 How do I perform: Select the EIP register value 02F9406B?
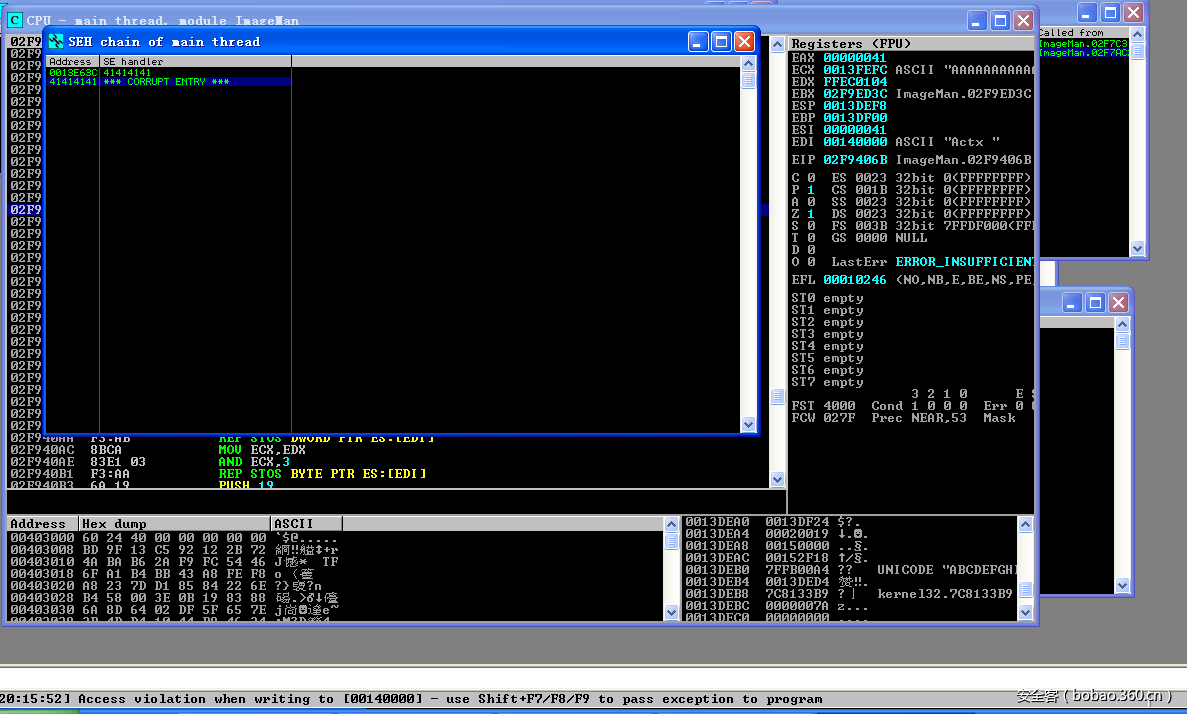pyautogui.click(x=855, y=160)
